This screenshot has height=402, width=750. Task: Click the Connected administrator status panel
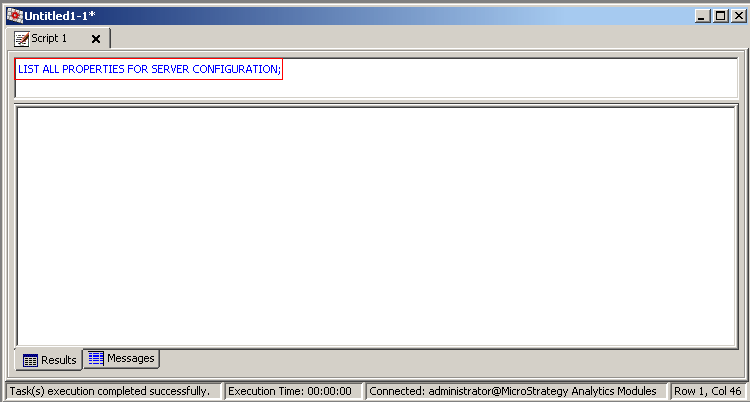513,391
